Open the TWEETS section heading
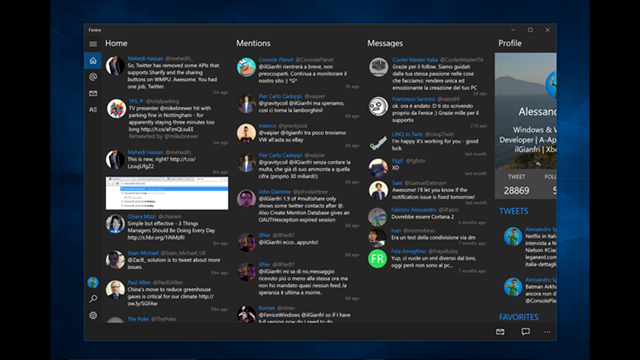Image resolution: width=640 pixels, height=360 pixels. point(513,211)
